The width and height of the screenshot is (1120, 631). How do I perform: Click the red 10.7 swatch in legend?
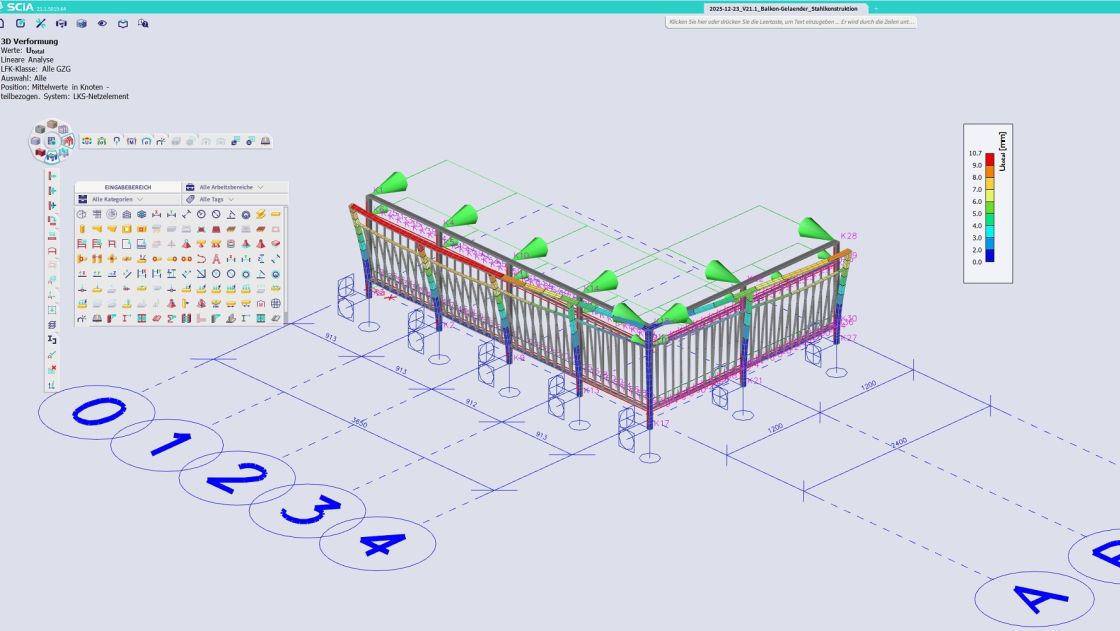(x=989, y=158)
